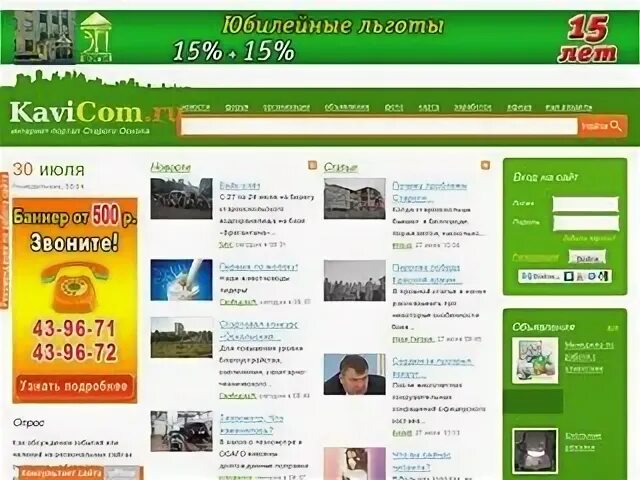This screenshot has height=480, width=640.
Task: Open the карта item in the top navigation
Action: [x=429, y=107]
